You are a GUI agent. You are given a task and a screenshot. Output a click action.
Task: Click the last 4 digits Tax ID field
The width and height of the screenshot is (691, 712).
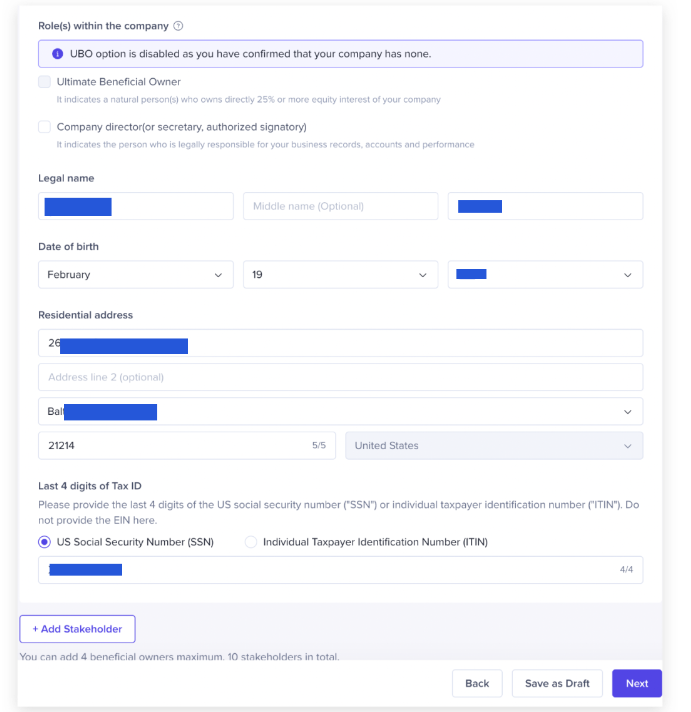click(340, 570)
